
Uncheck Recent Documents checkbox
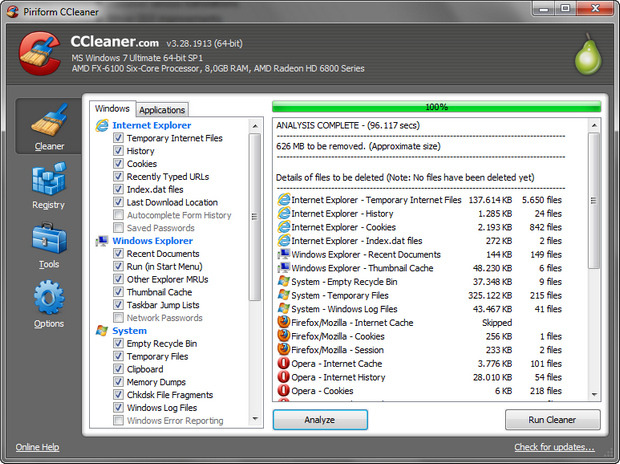click(118, 253)
